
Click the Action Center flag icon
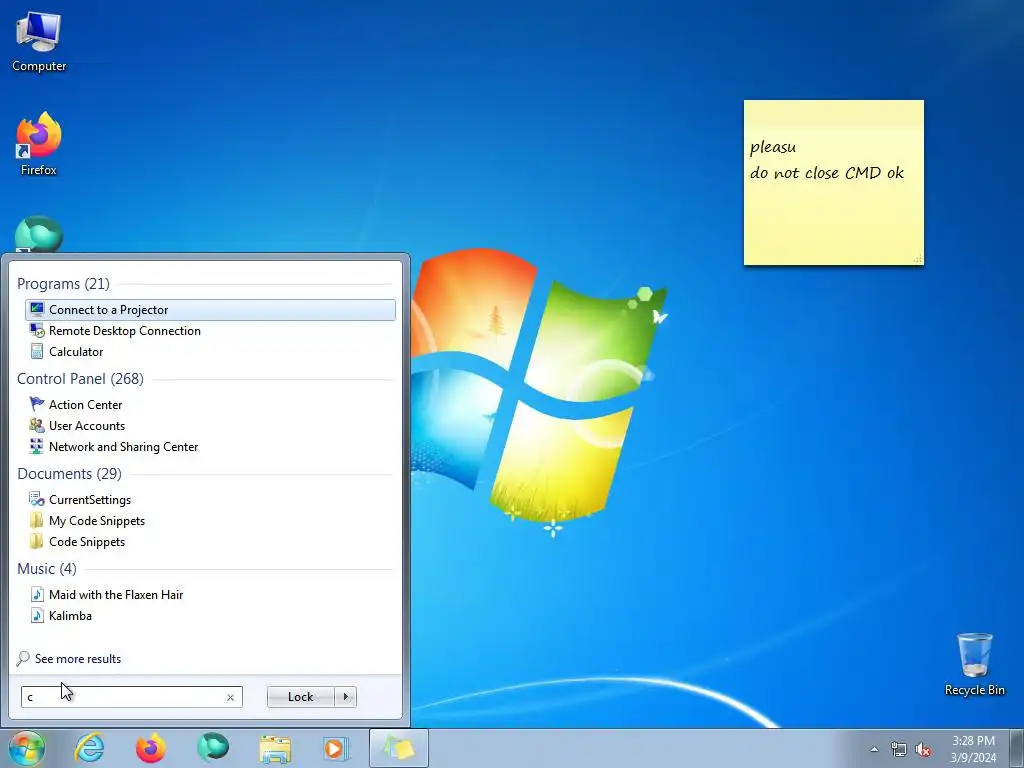(x=37, y=404)
